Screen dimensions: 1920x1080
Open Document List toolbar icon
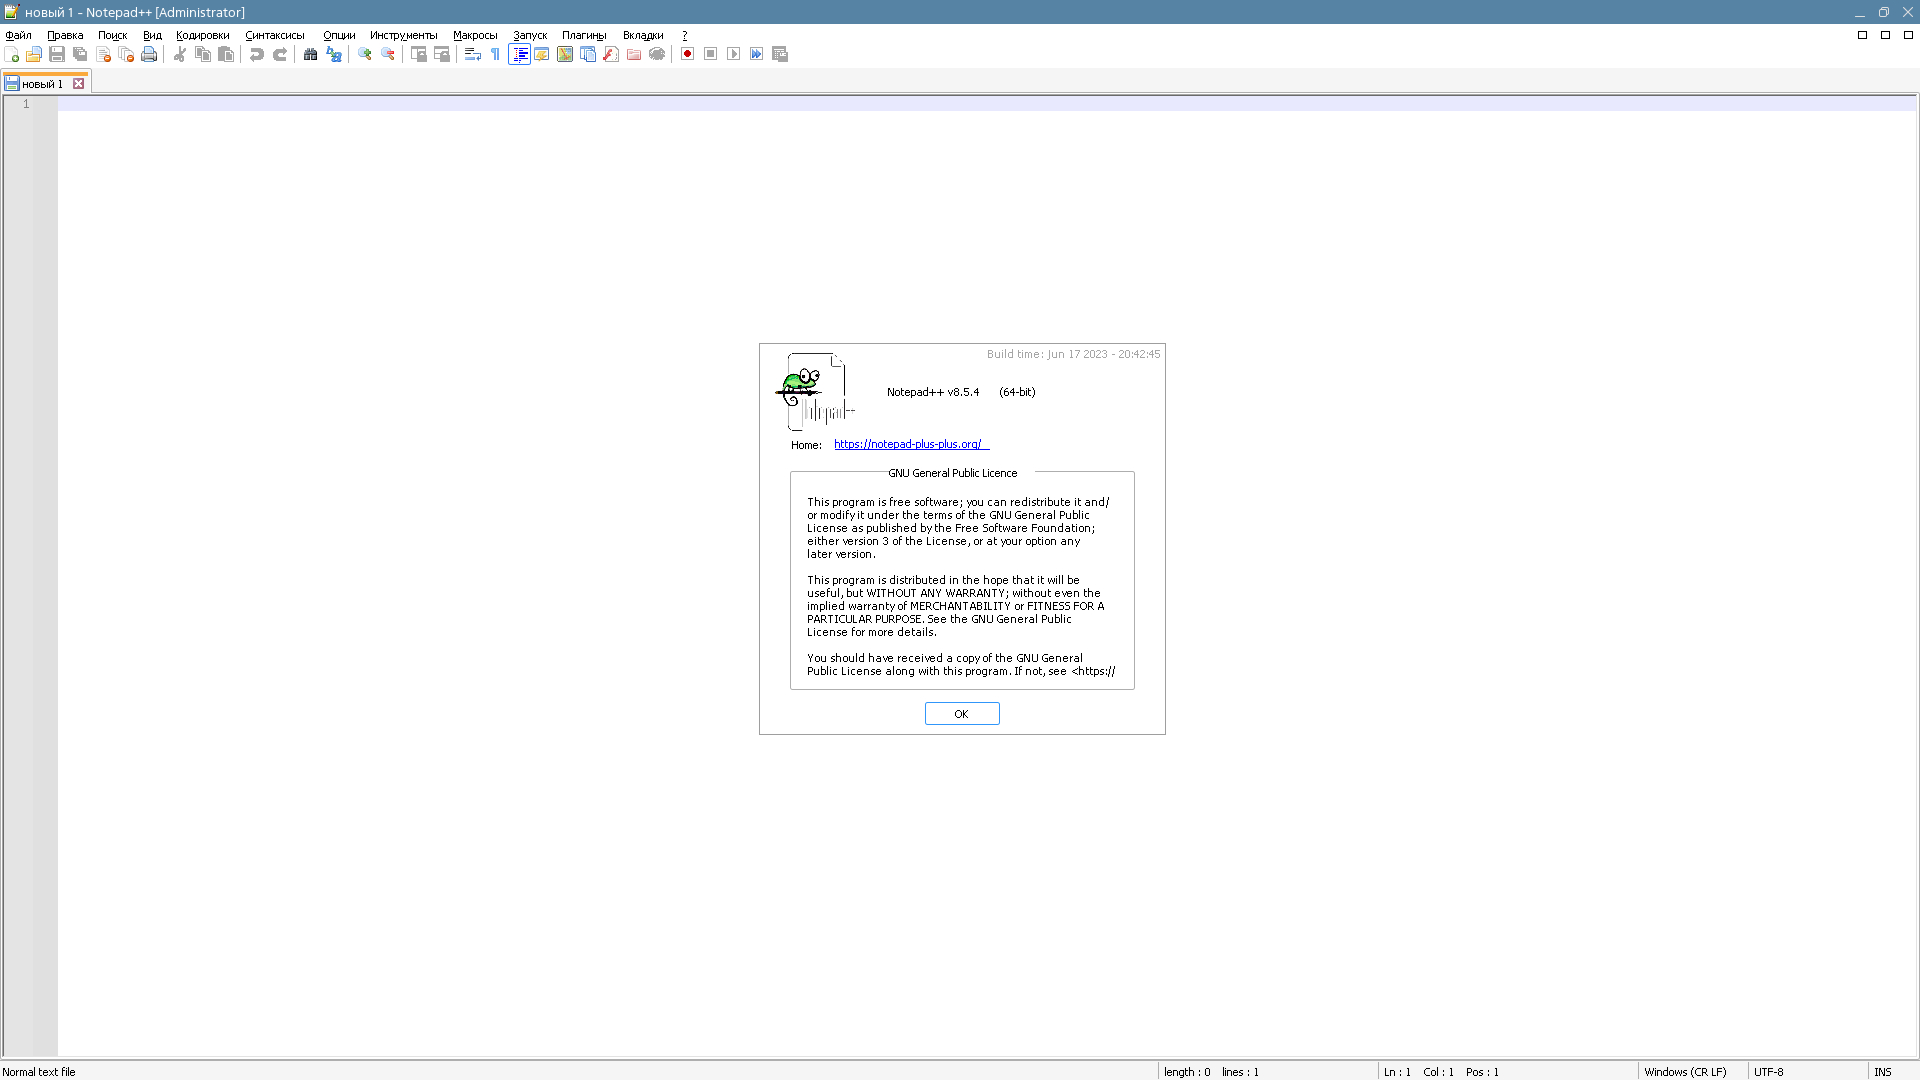point(588,54)
